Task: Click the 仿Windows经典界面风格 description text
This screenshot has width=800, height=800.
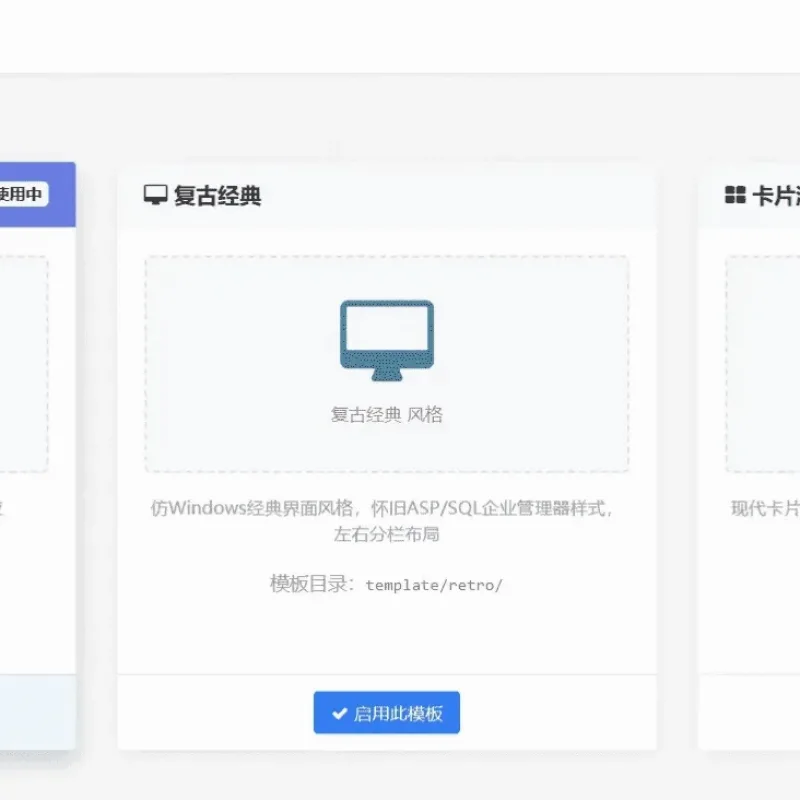Action: (x=381, y=508)
